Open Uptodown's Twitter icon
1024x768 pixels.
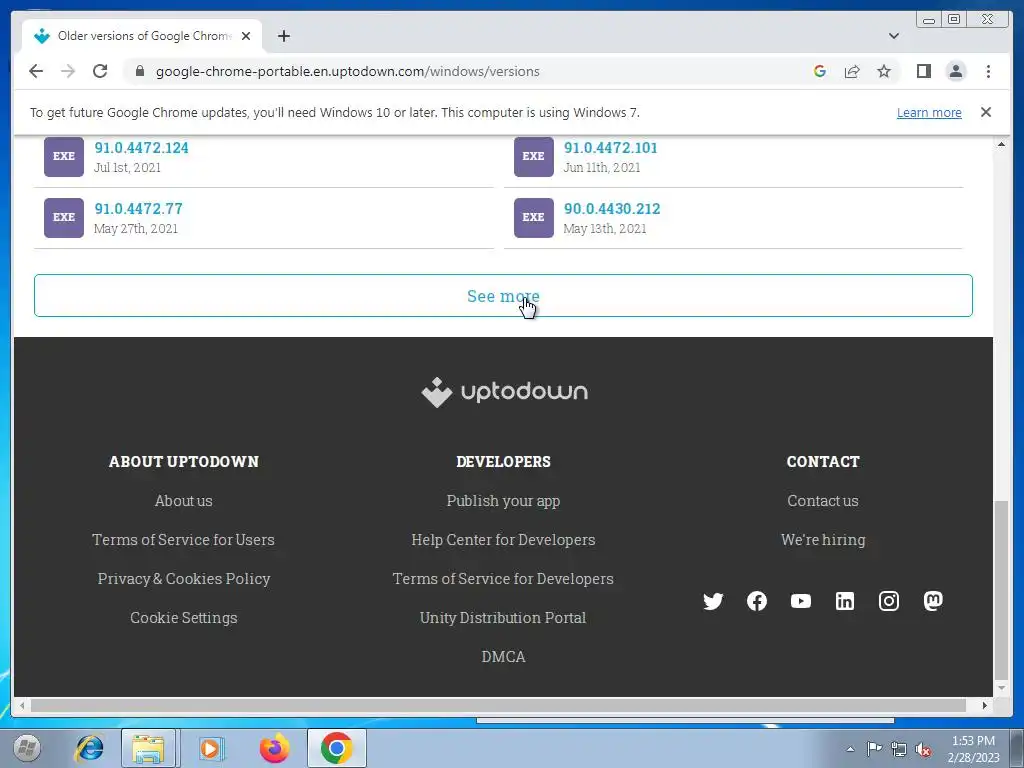(x=713, y=601)
